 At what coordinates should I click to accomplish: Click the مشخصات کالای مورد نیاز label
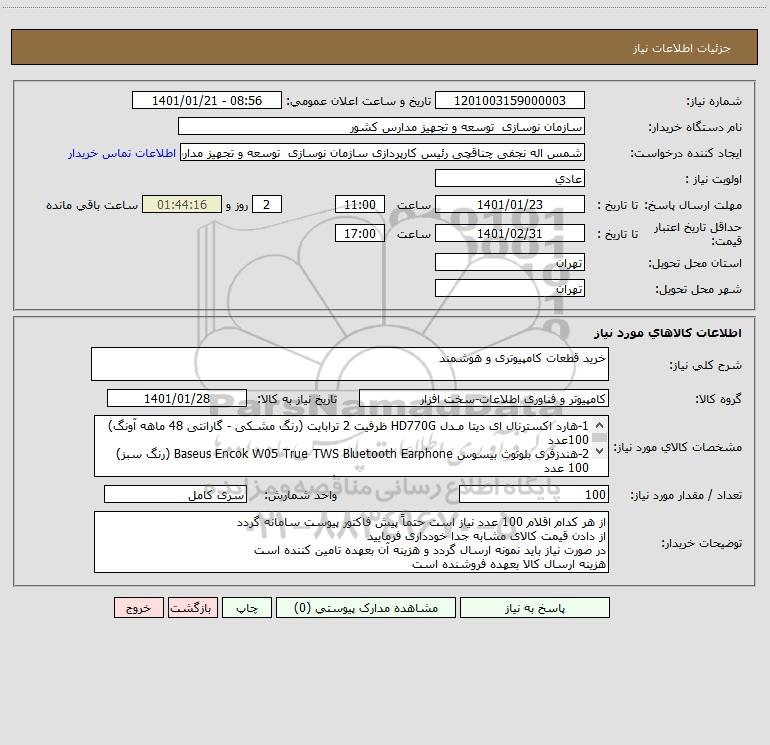[x=678, y=447]
